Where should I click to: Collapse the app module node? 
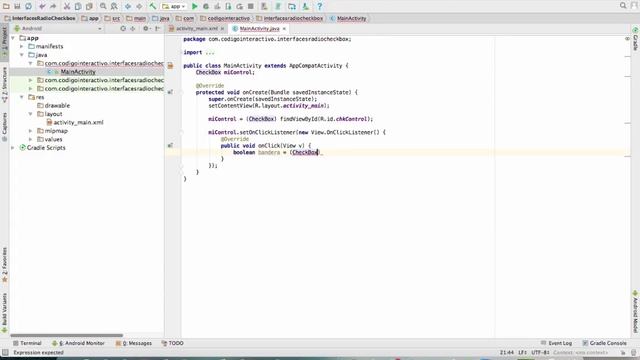coord(13,38)
